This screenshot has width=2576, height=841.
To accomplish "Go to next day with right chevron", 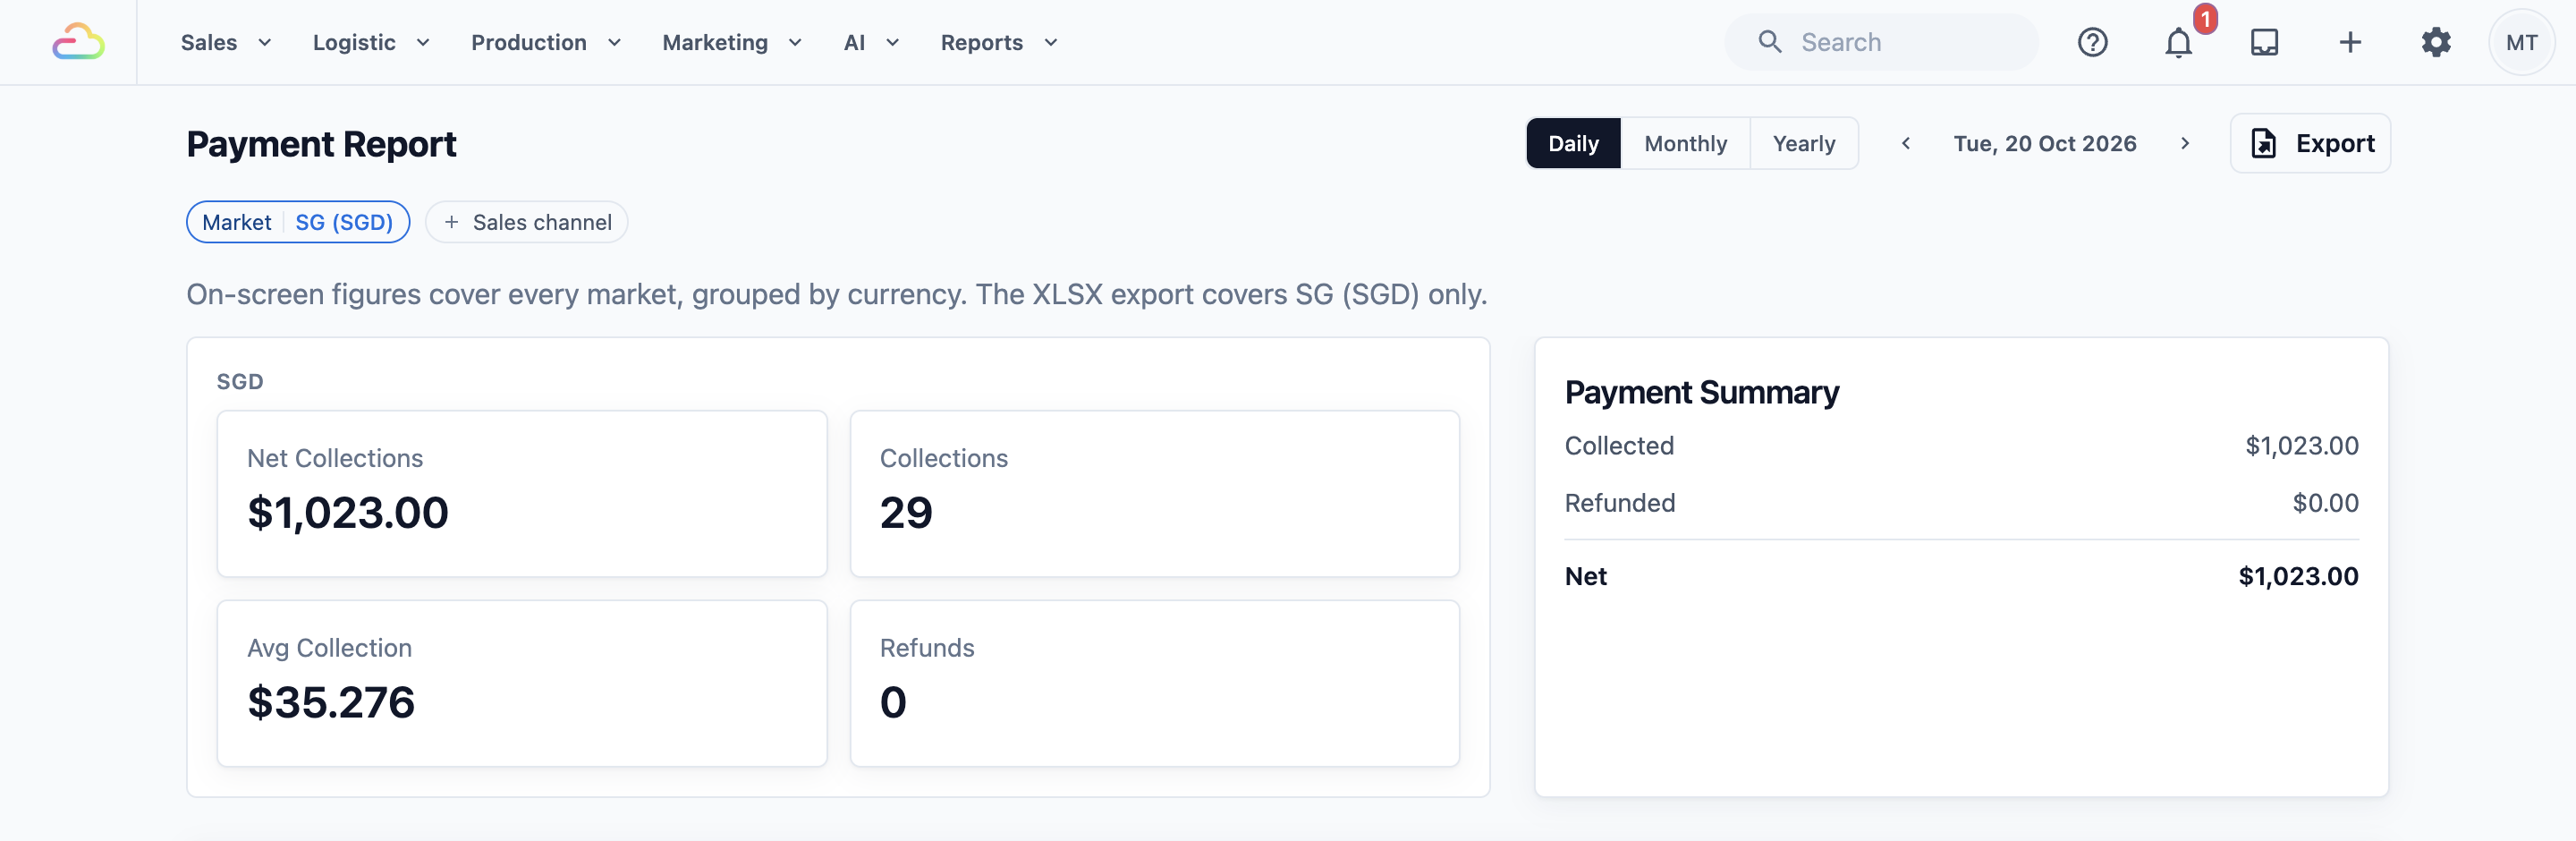I will (x=2185, y=143).
